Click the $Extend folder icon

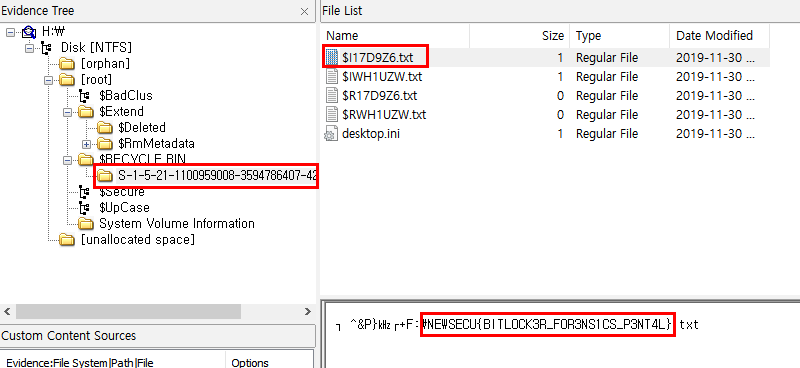click(85, 112)
